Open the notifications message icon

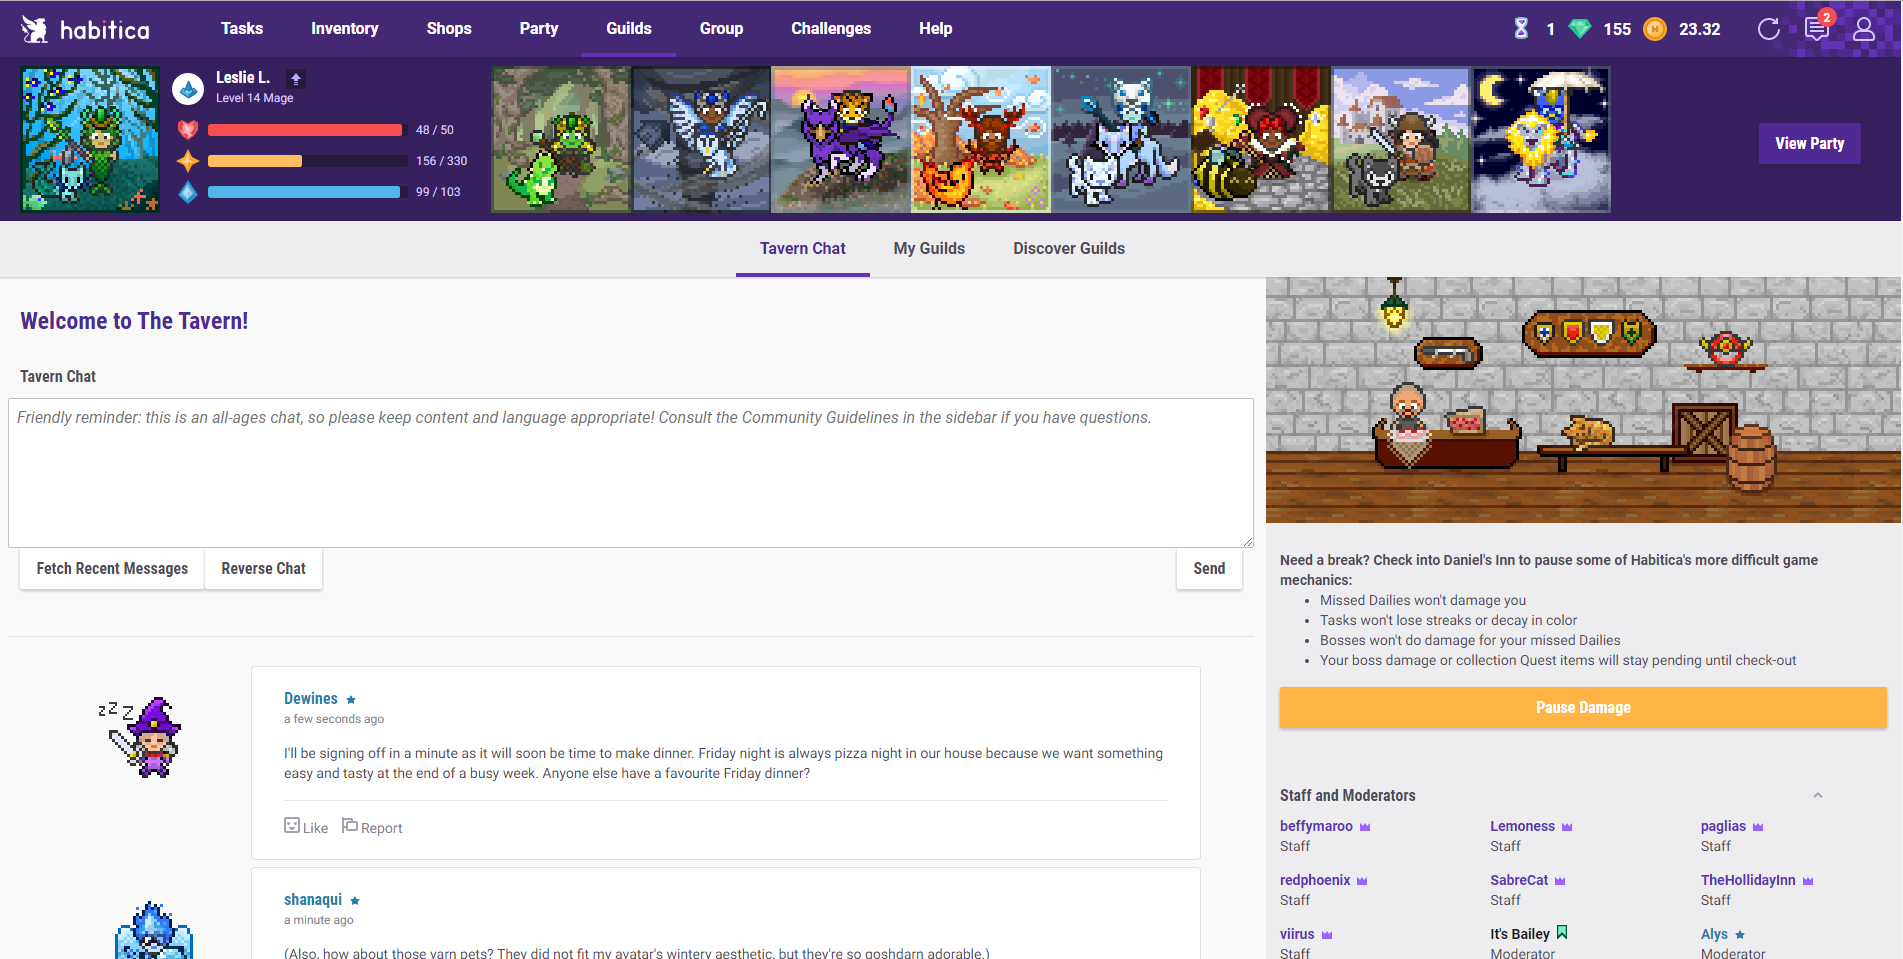(x=1817, y=29)
